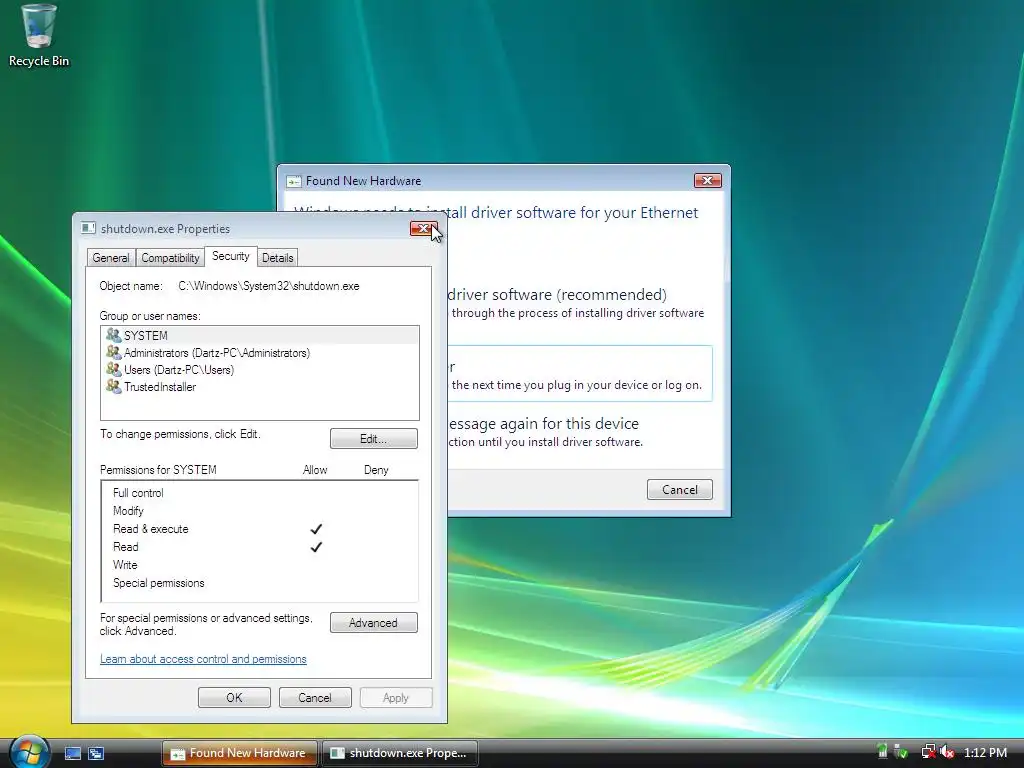Click Cancel in Found New Hardware window
The image size is (1024, 768).
tap(680, 490)
